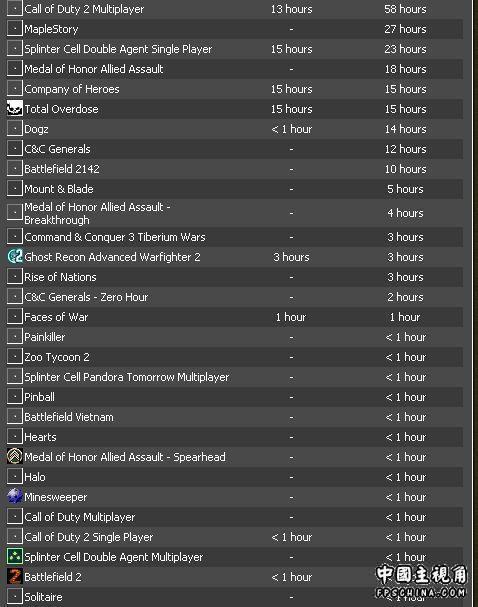Select Splinter Cell Double Agent Single Player name
This screenshot has width=478, height=607.
click(118, 49)
